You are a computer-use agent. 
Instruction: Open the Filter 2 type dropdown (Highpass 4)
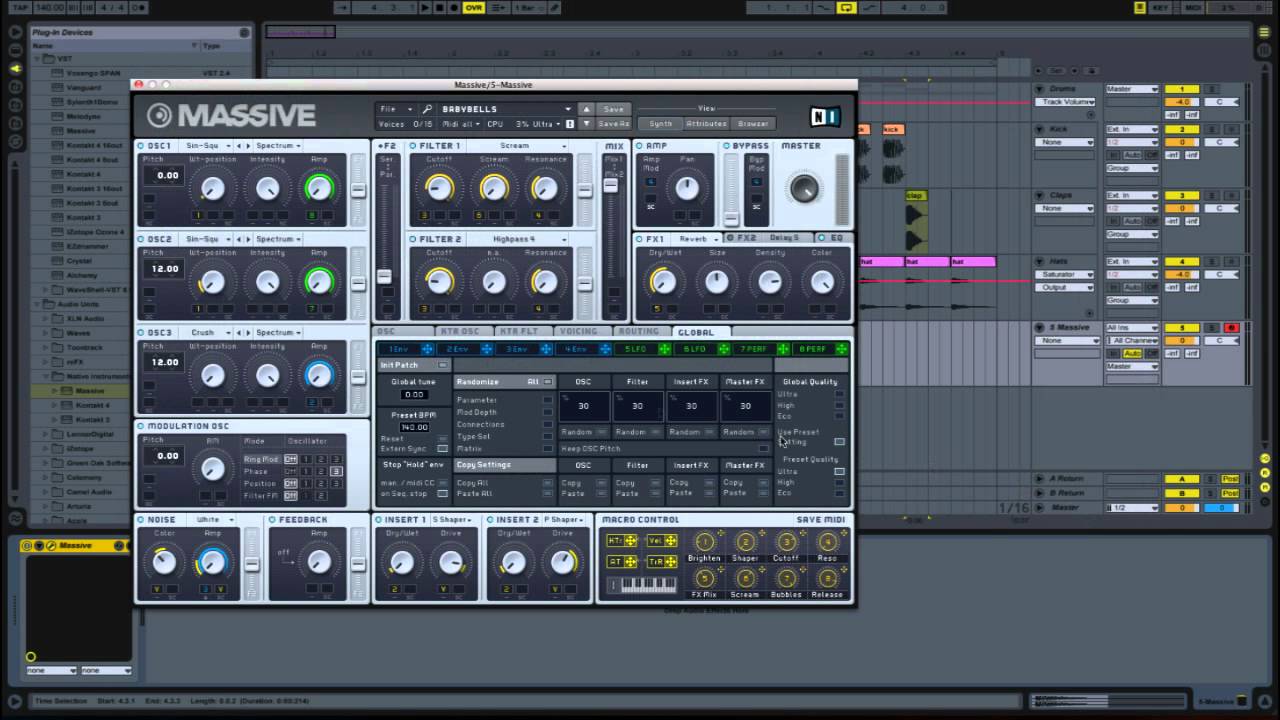[518, 240]
